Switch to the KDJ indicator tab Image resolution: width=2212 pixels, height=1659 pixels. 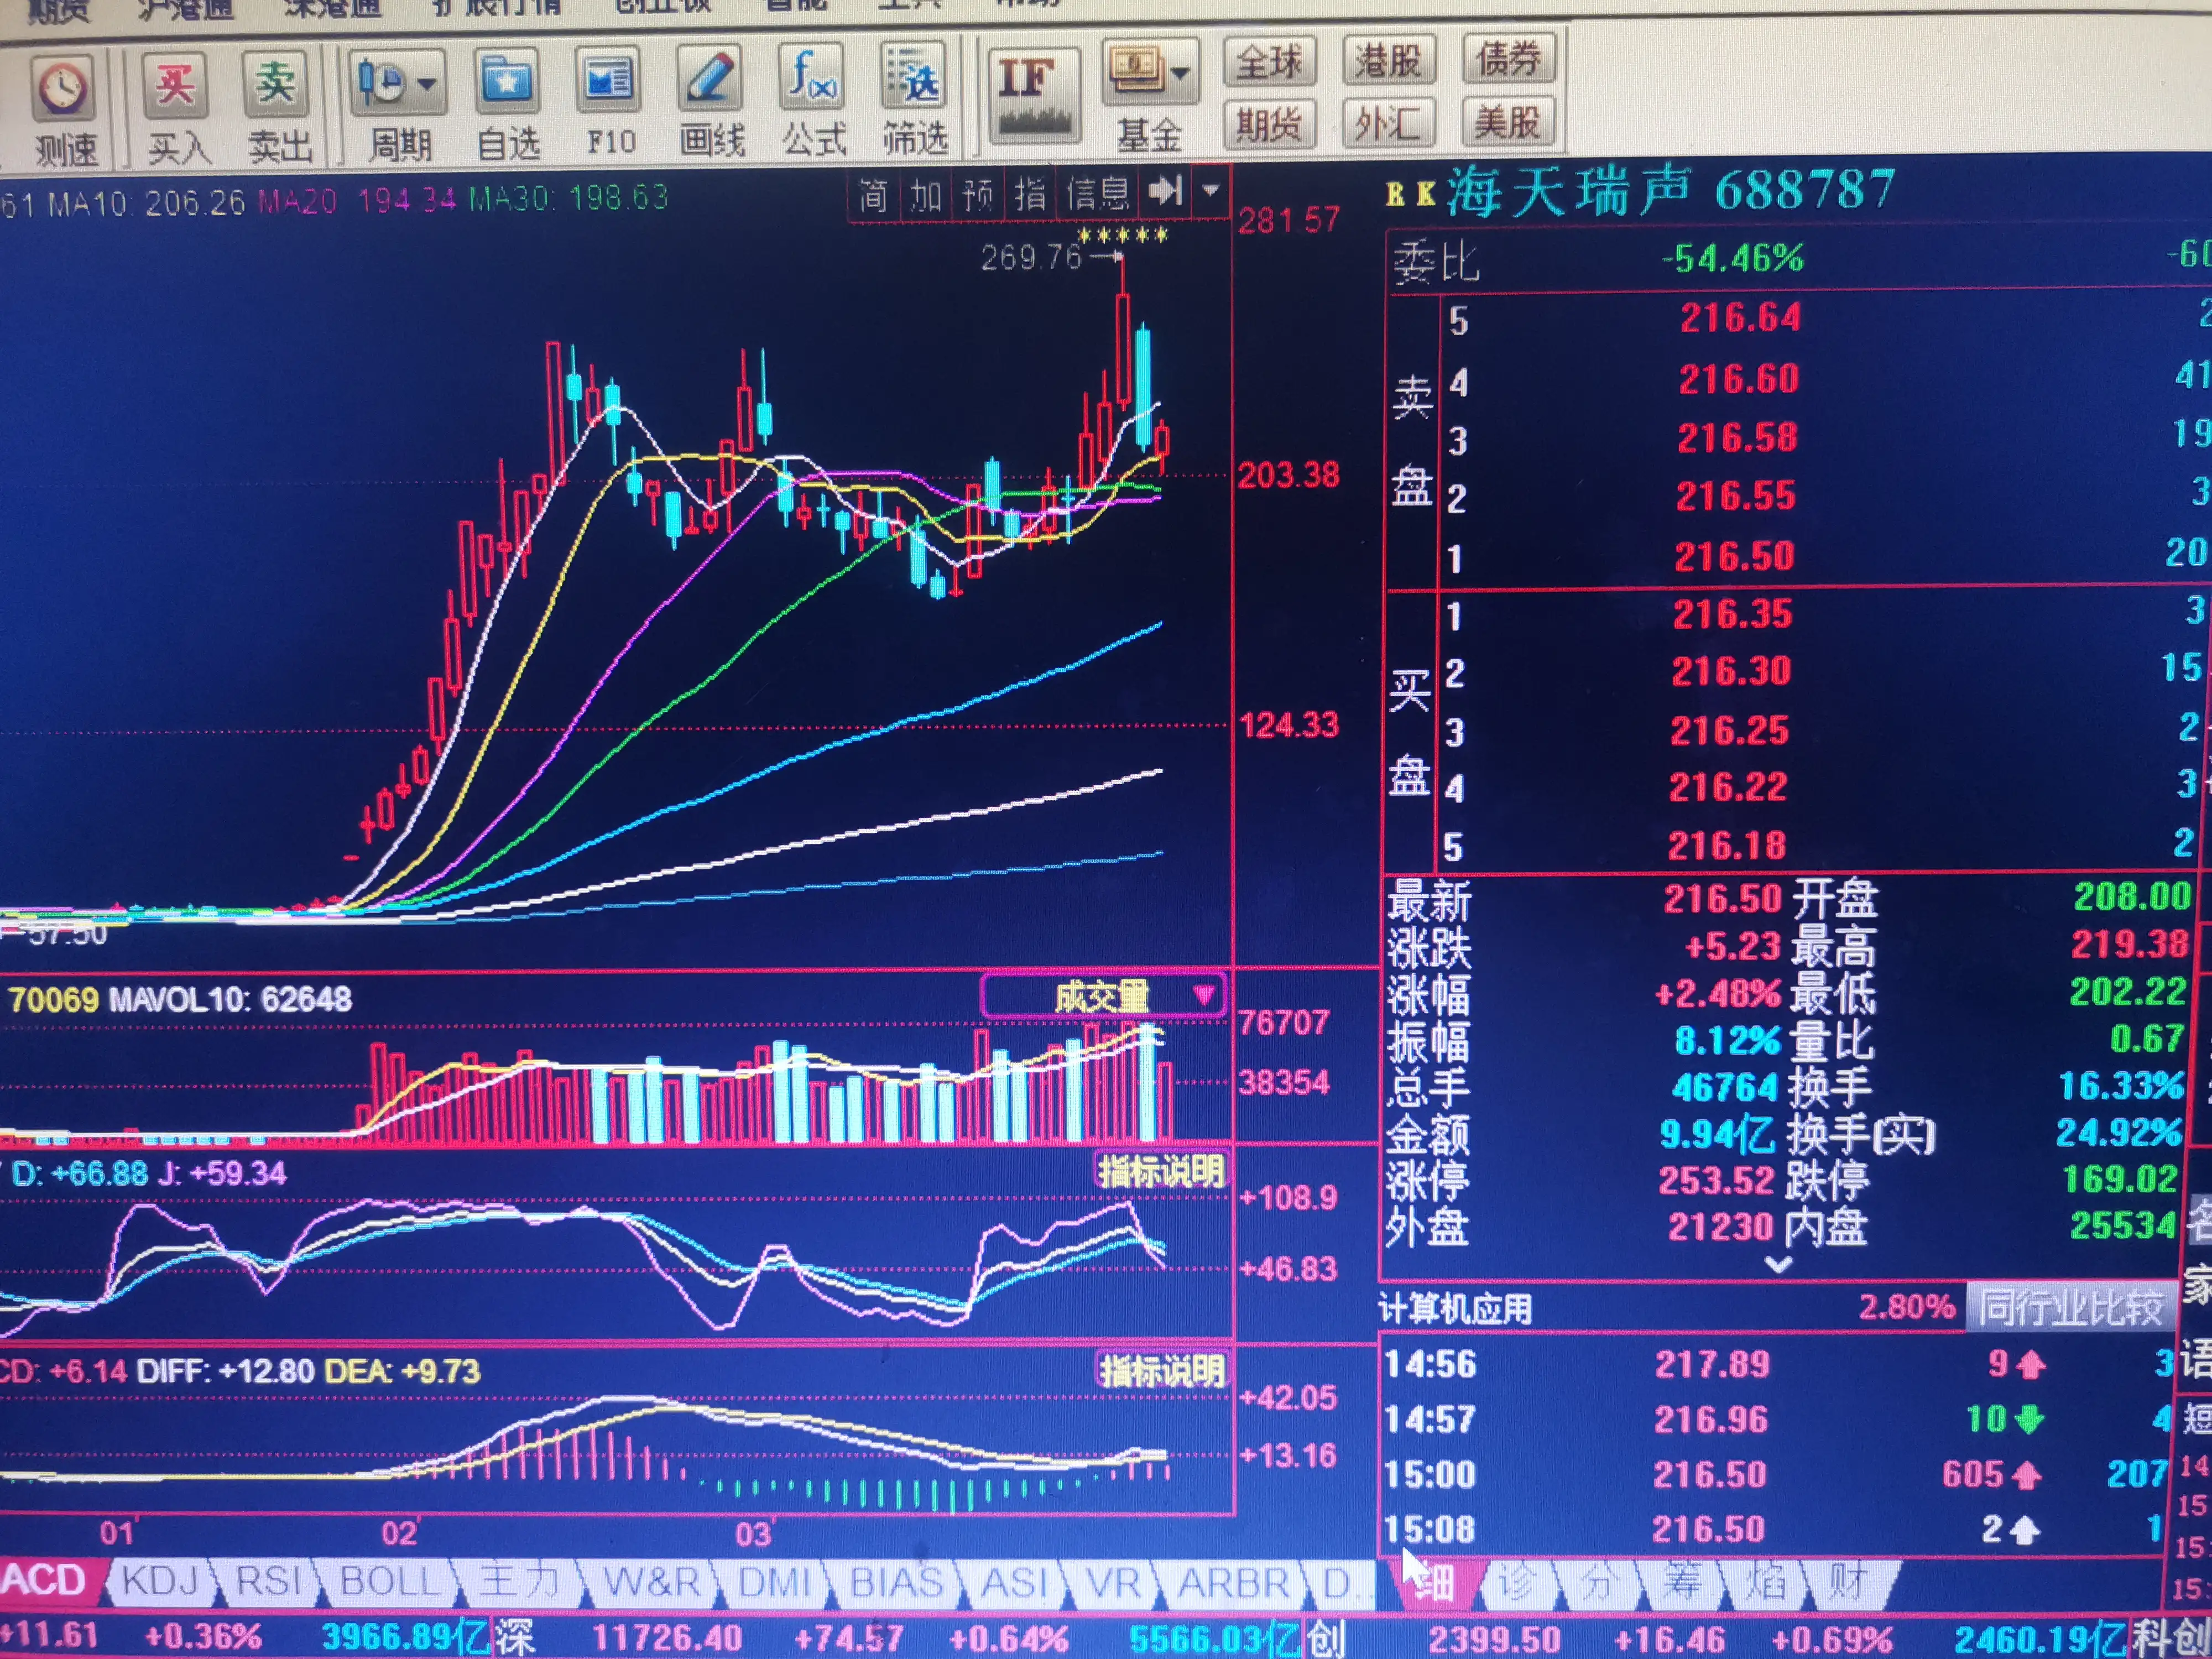pos(160,1581)
